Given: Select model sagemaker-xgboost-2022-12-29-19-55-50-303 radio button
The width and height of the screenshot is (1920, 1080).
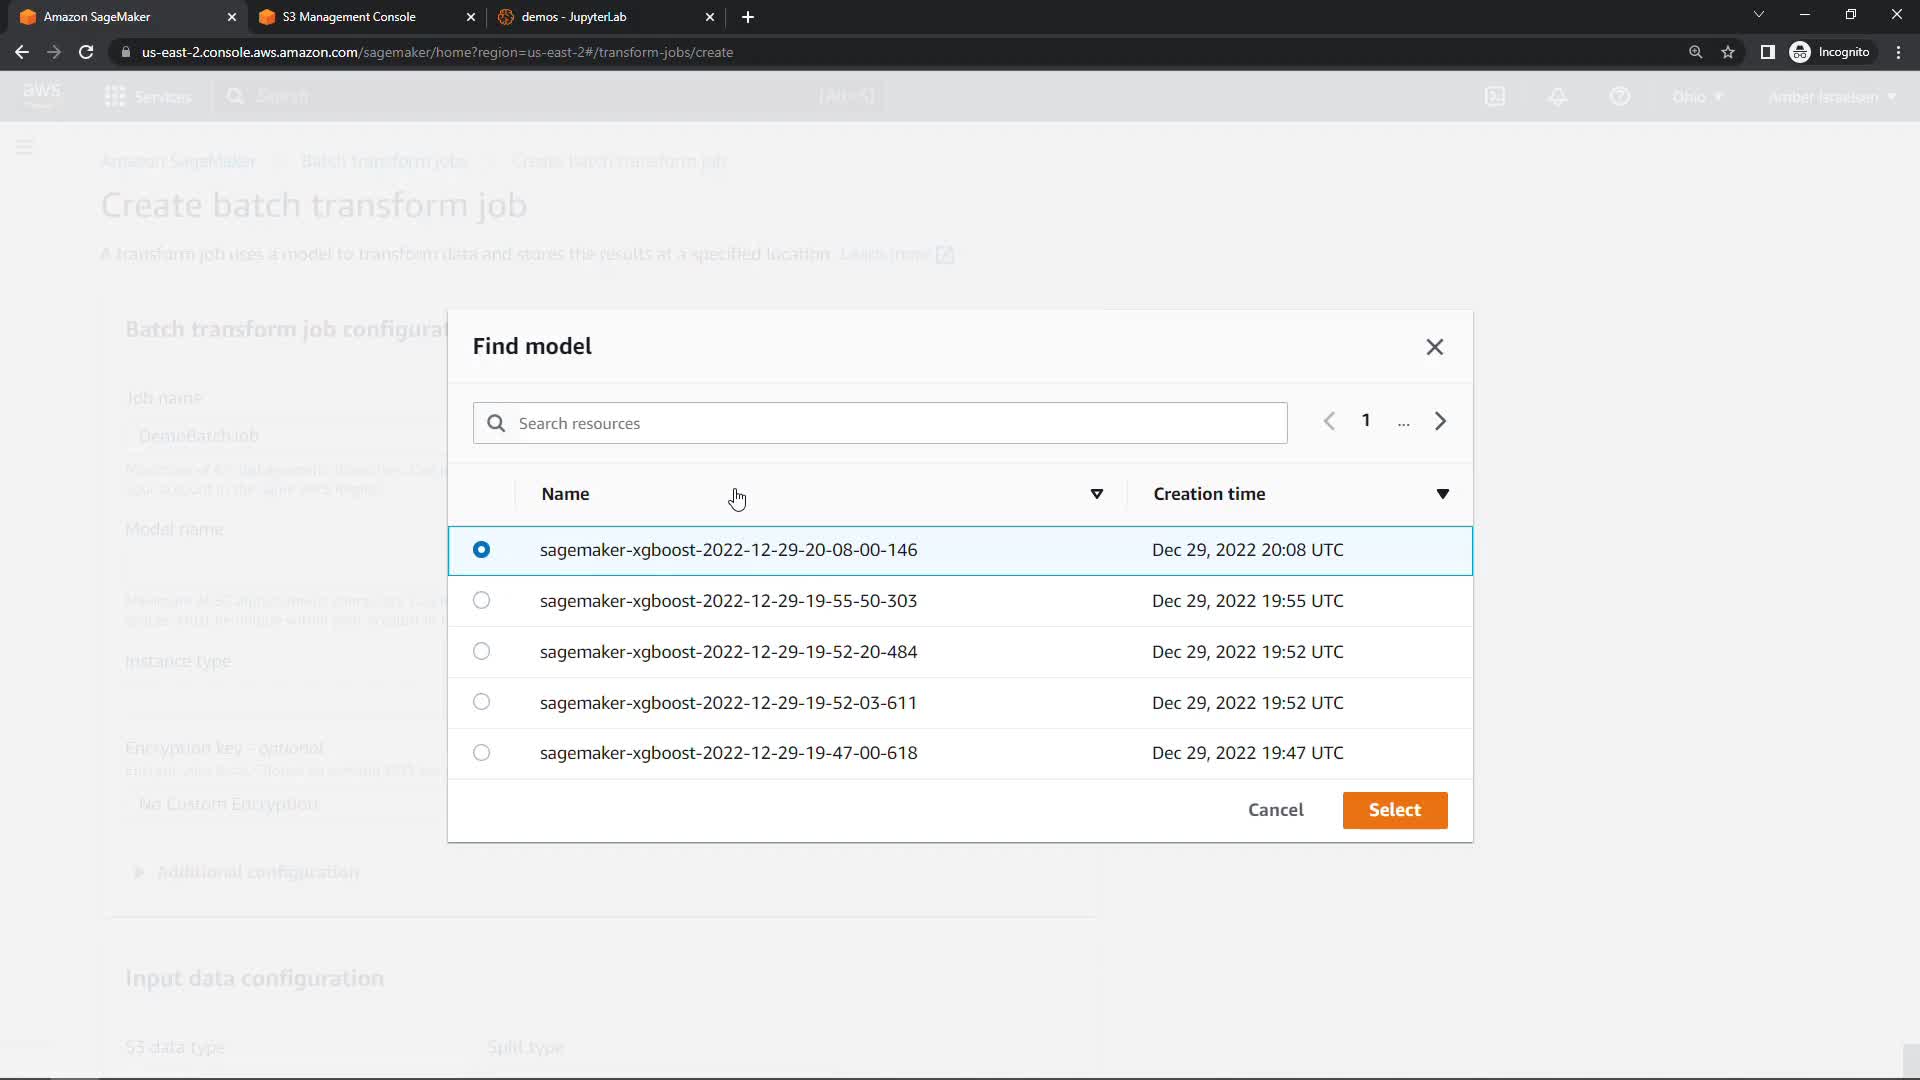Looking at the screenshot, I should [481, 601].
